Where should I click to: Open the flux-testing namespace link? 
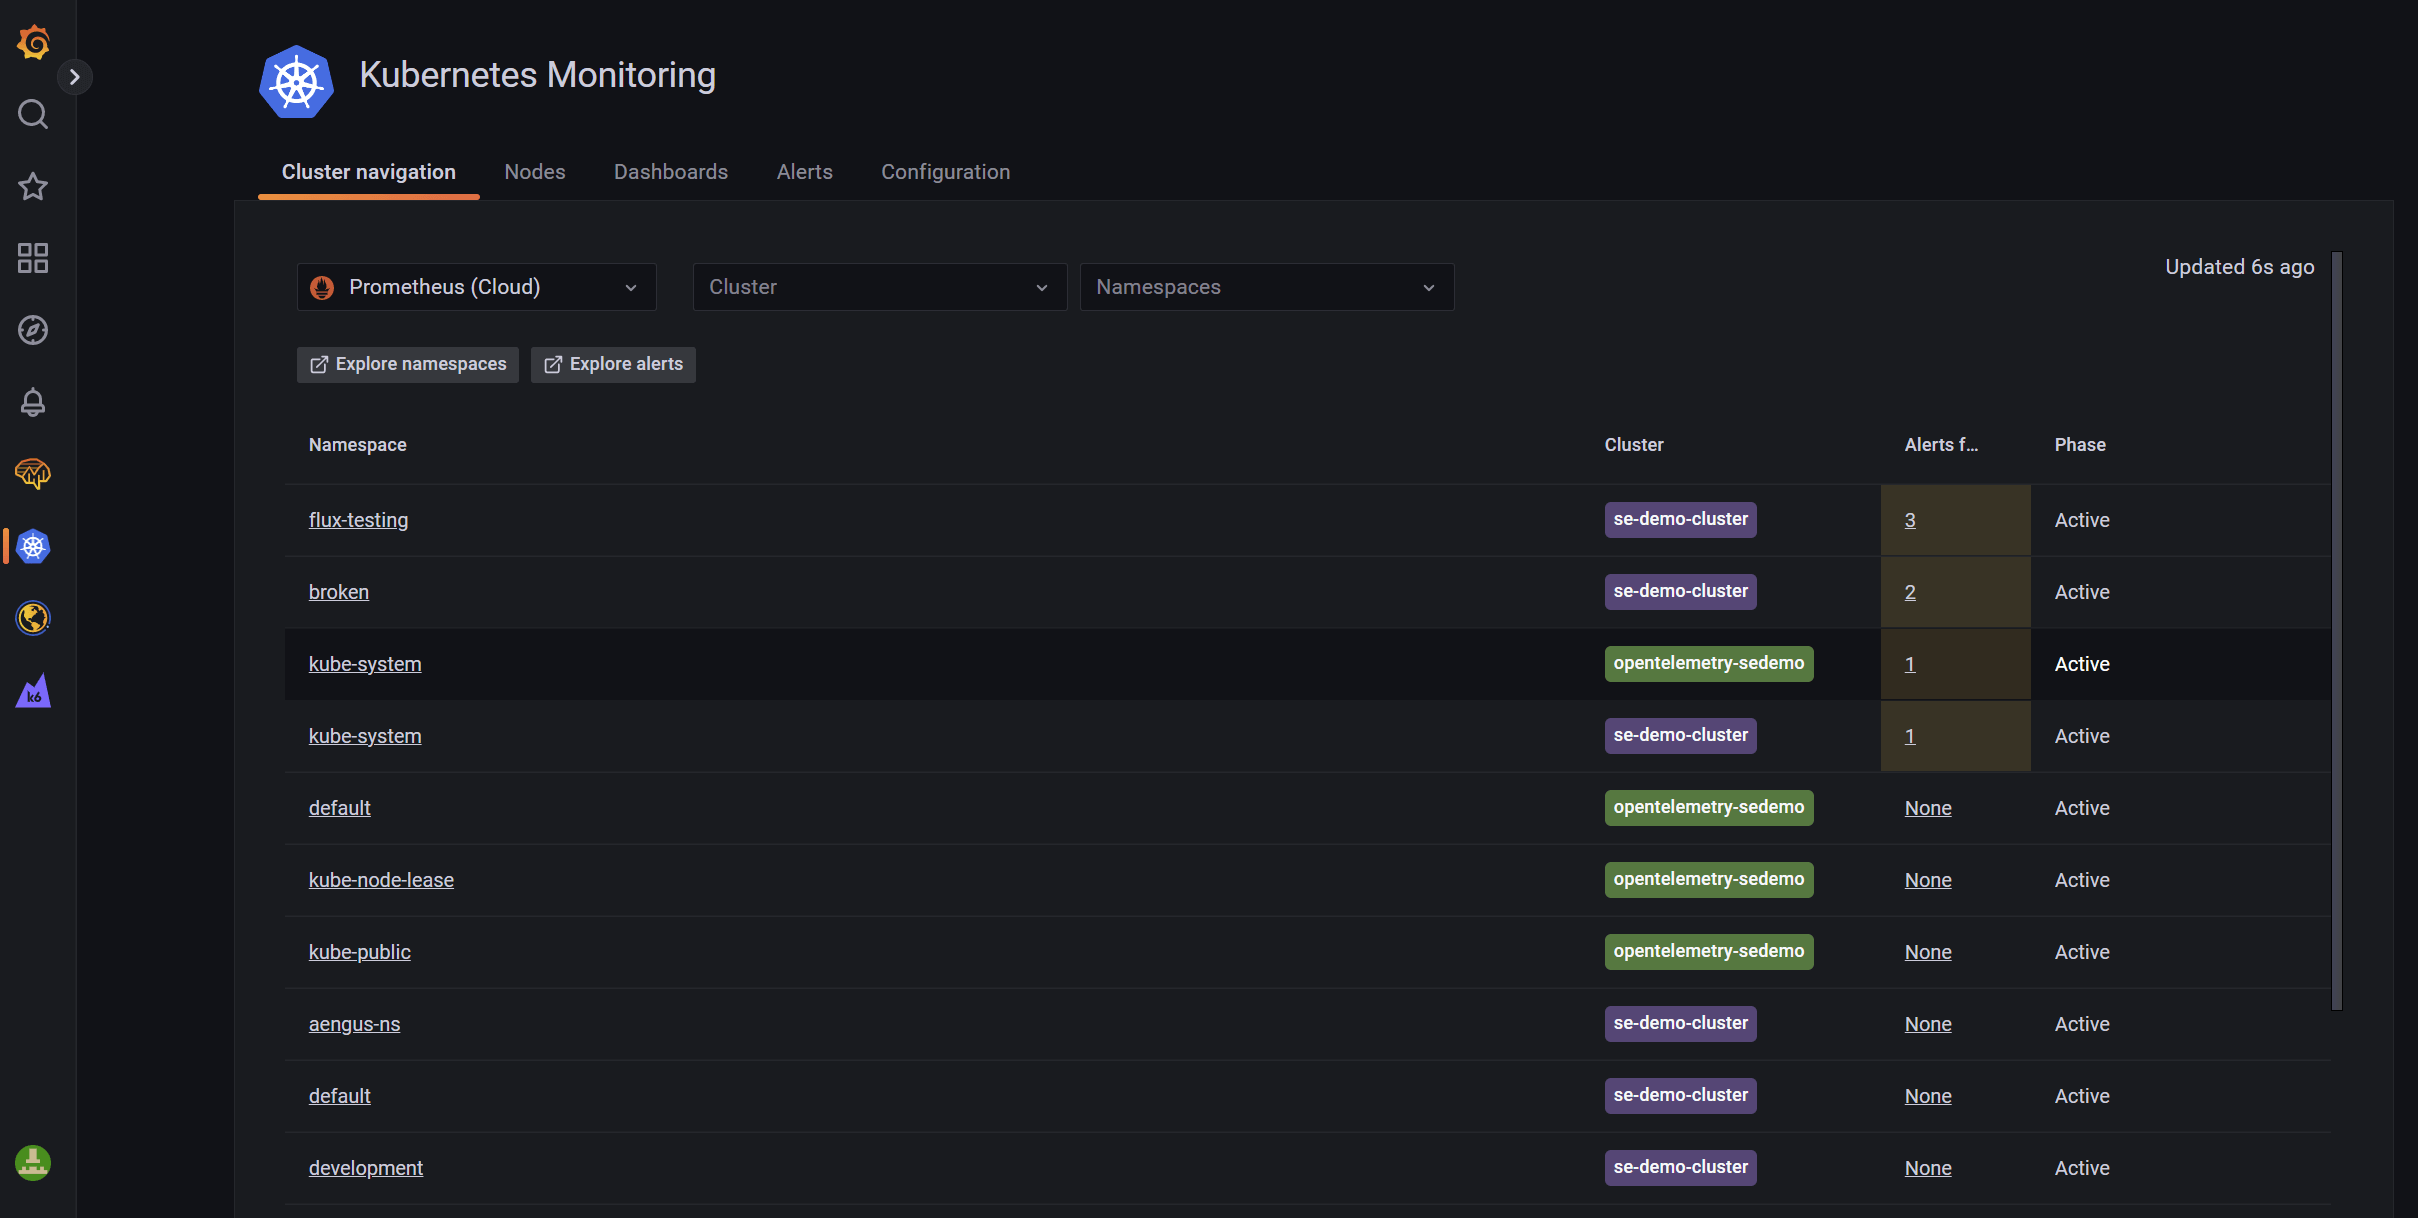pyautogui.click(x=359, y=520)
